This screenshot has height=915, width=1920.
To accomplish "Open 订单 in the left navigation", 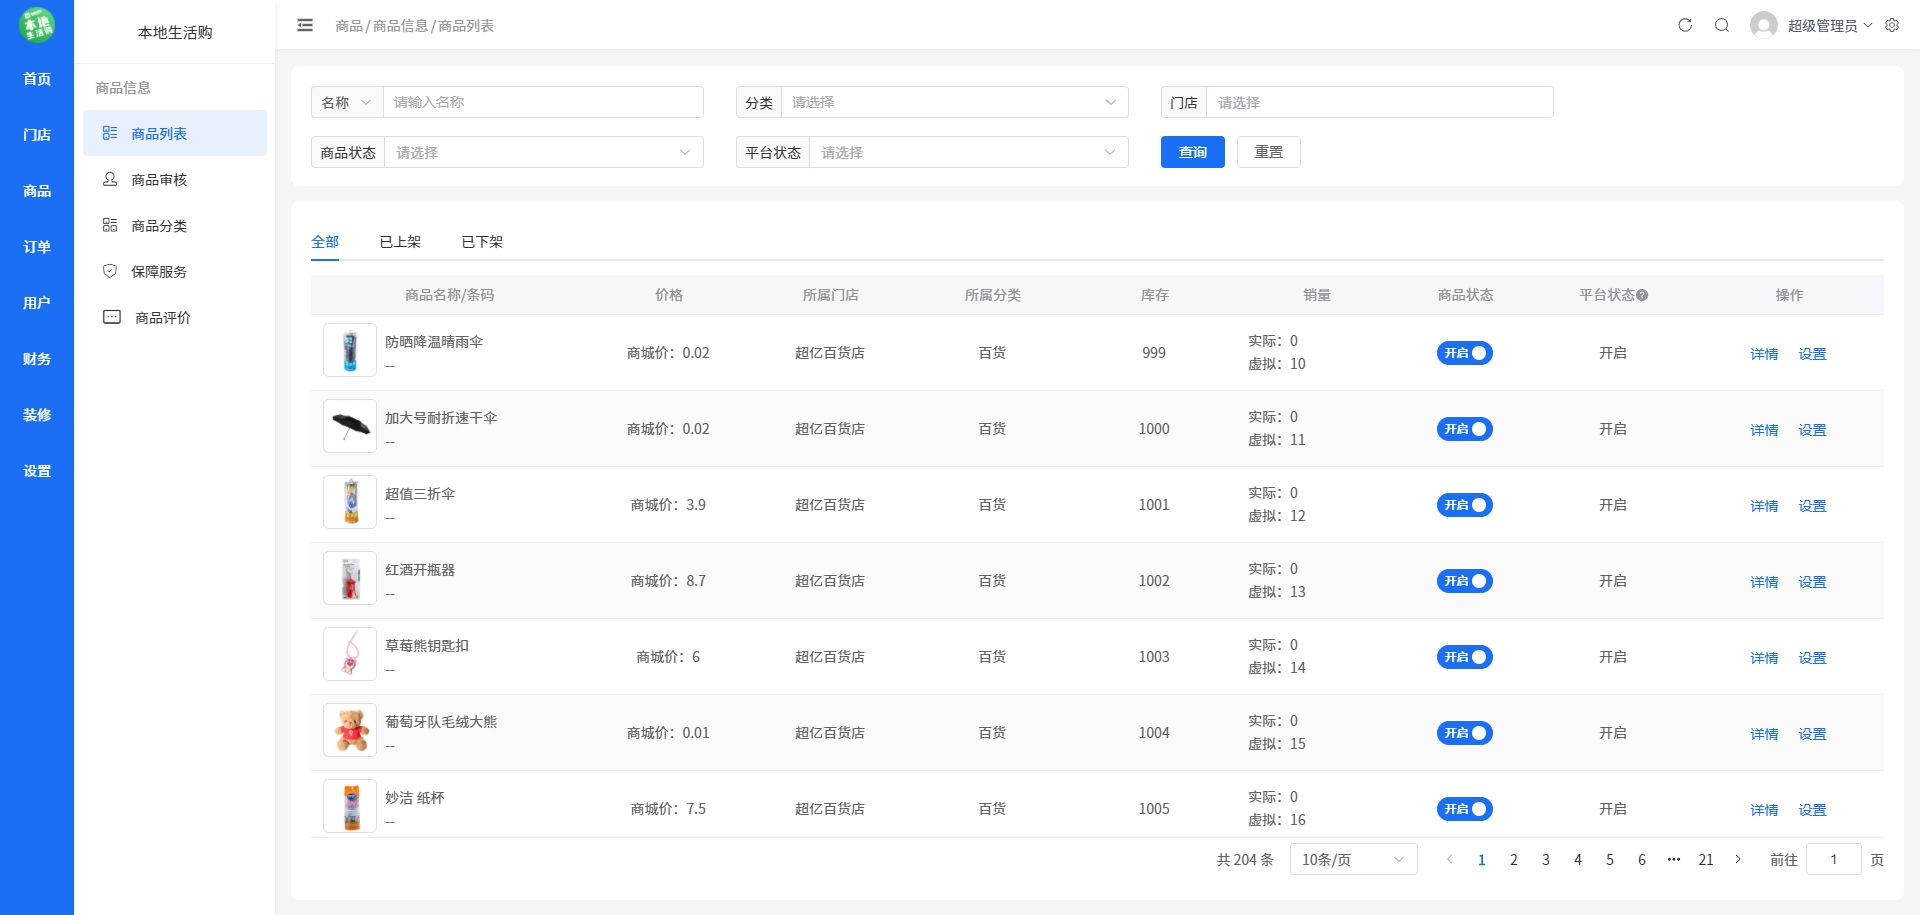I will tap(37, 247).
